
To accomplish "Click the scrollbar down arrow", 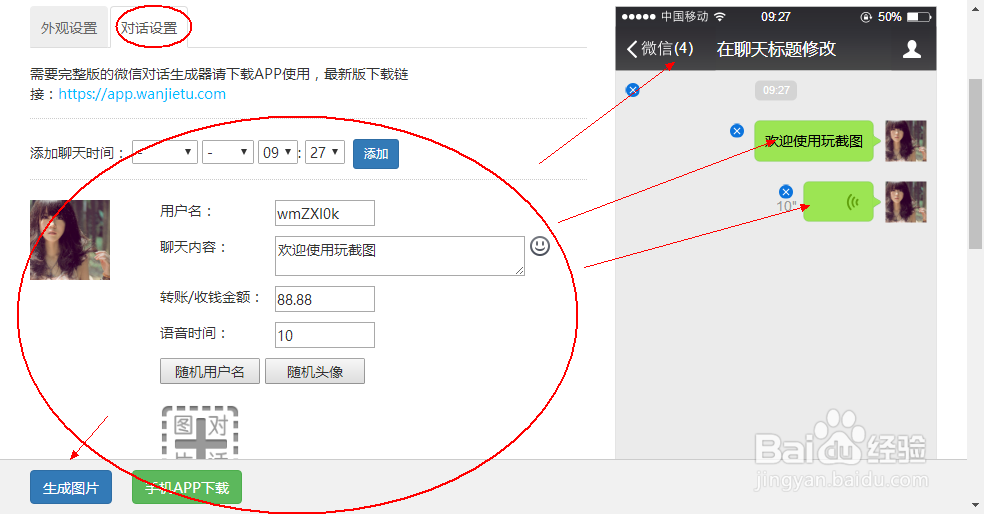I will [x=975, y=505].
